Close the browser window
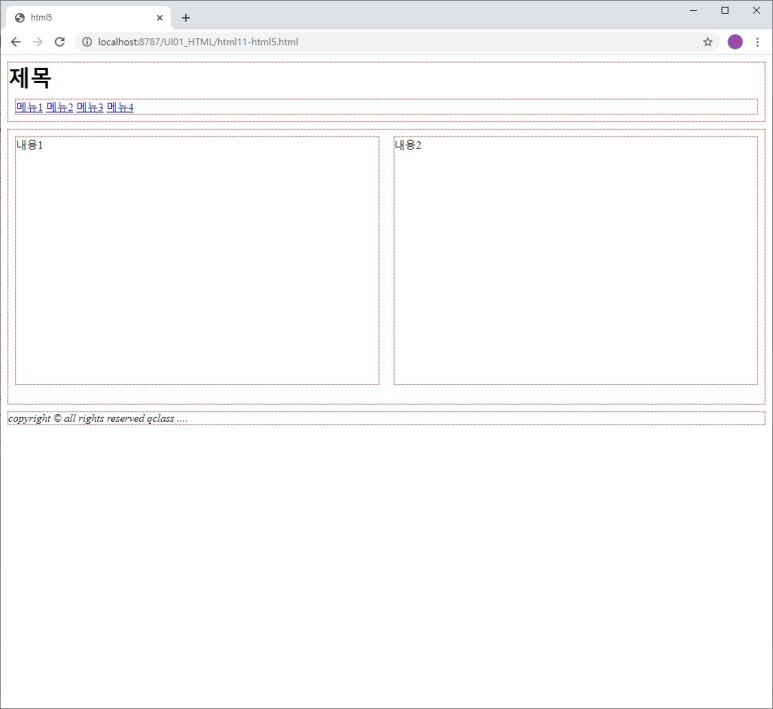Screen dimensions: 773x709 pyautogui.click(x=756, y=10)
